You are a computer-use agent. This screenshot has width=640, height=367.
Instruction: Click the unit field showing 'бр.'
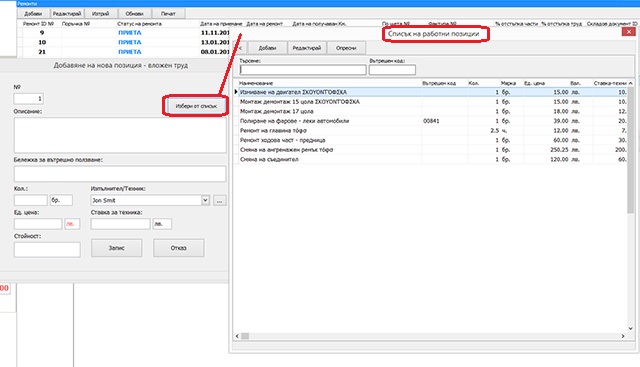[61, 200]
